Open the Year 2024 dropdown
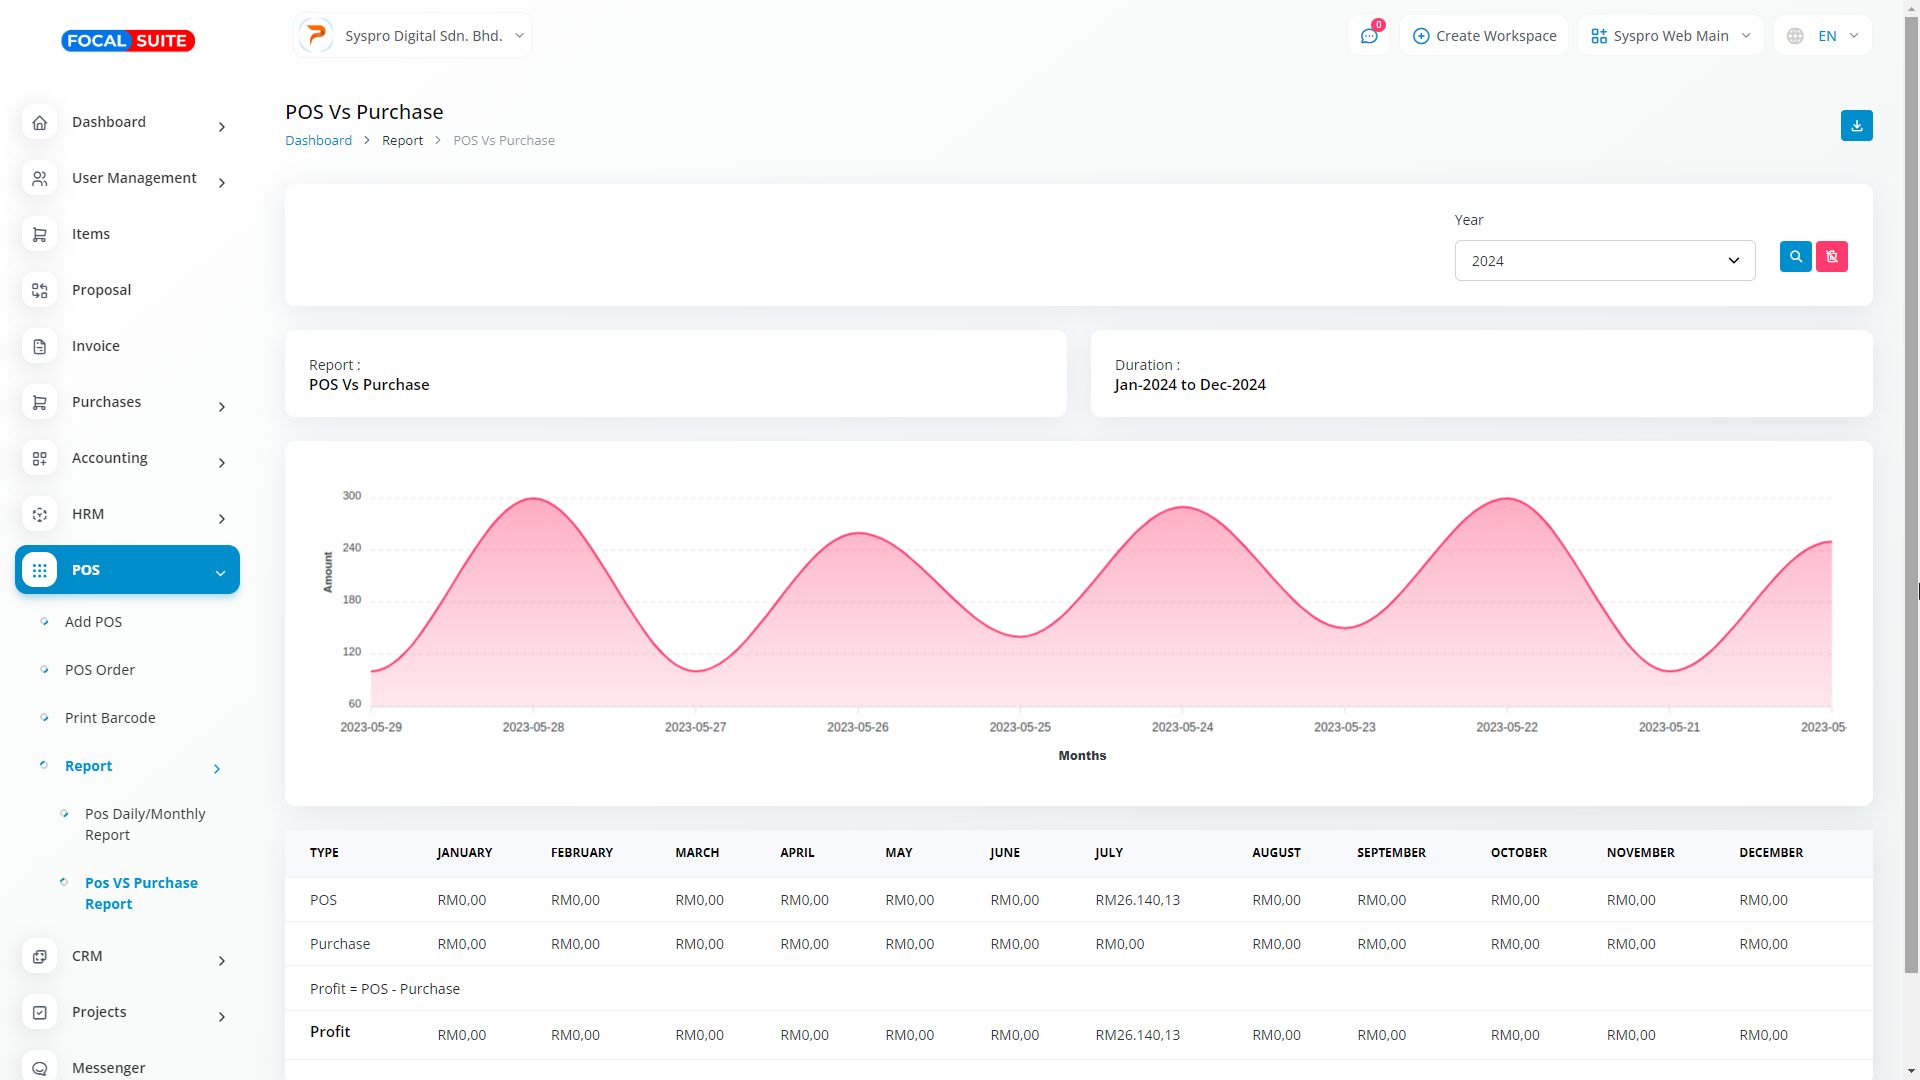 click(x=1604, y=261)
